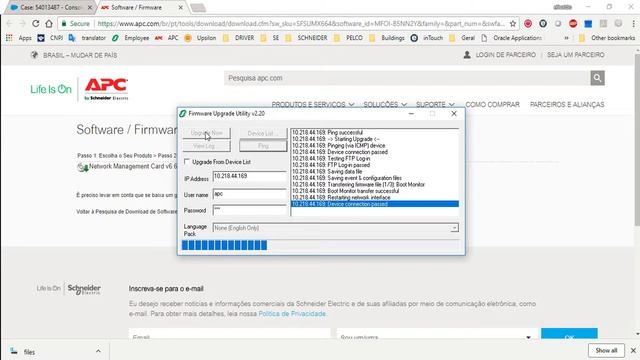
Task: Toggle Upgrade From Device List checkbox
Action: point(187,162)
